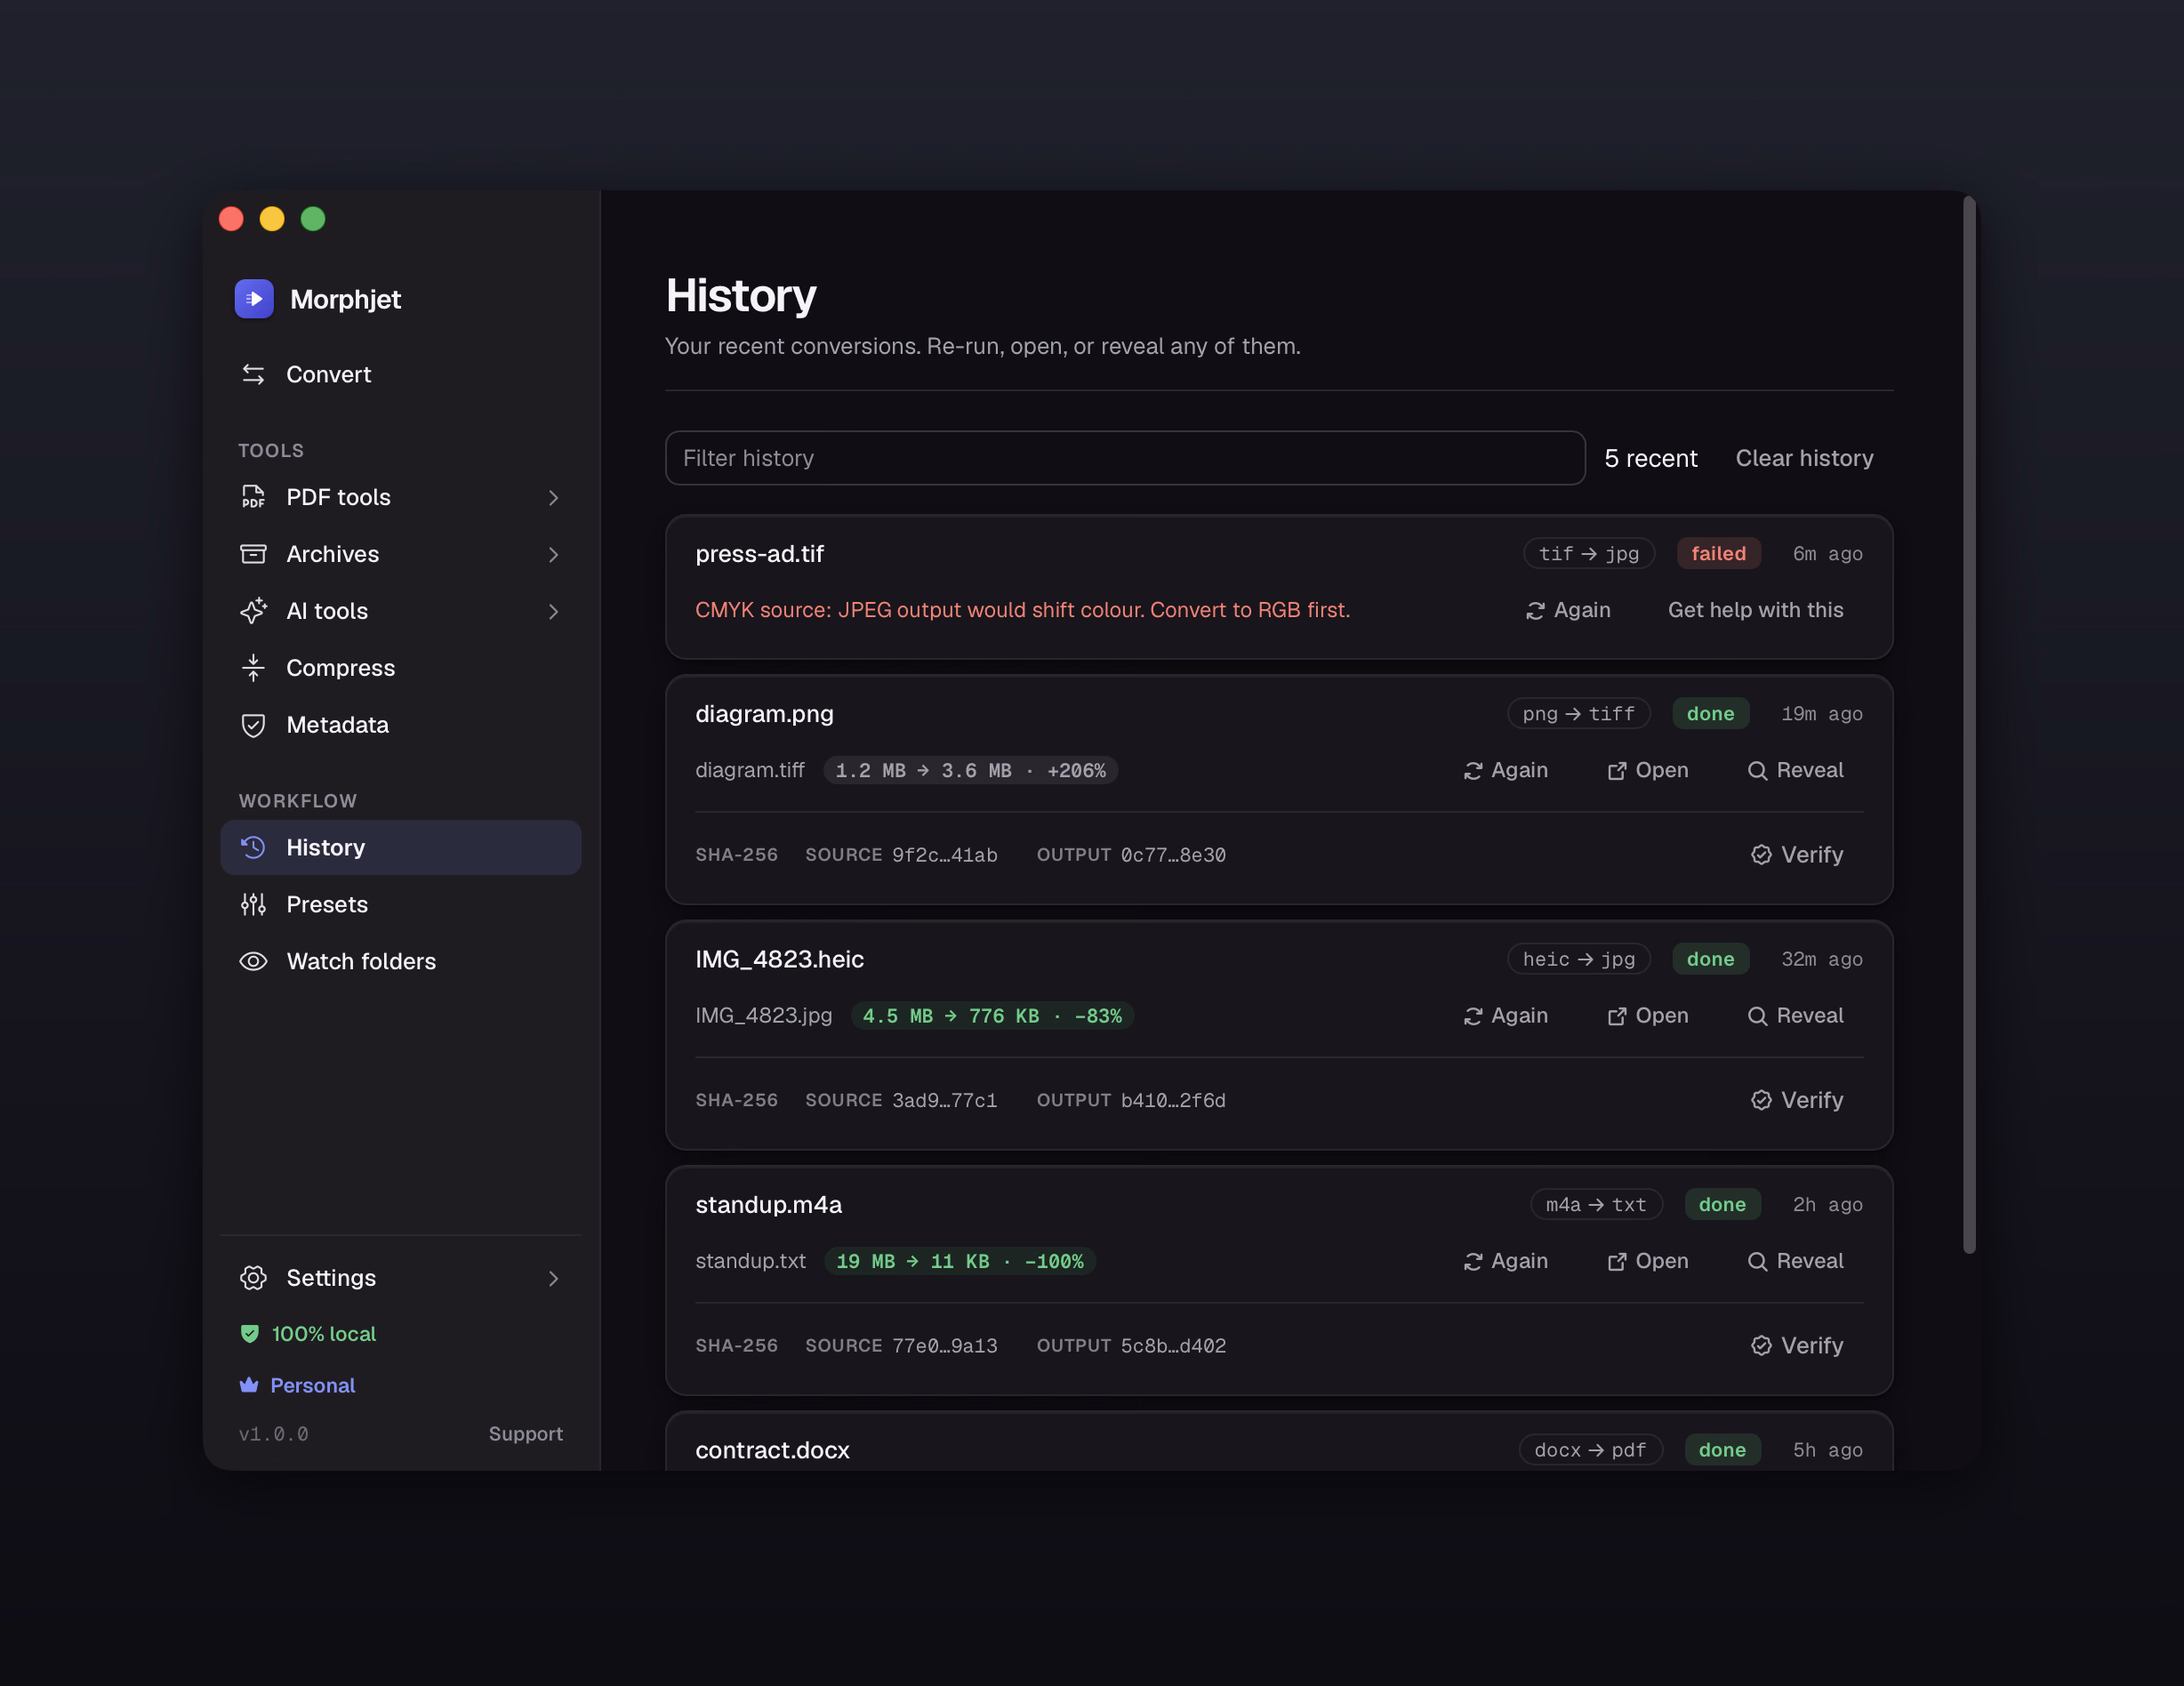Select History in the sidebar
The image size is (2184, 1686).
(x=400, y=848)
